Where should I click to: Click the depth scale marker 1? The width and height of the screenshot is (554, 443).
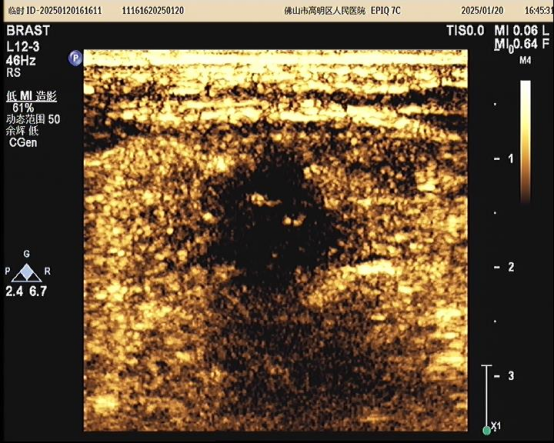[511, 159]
